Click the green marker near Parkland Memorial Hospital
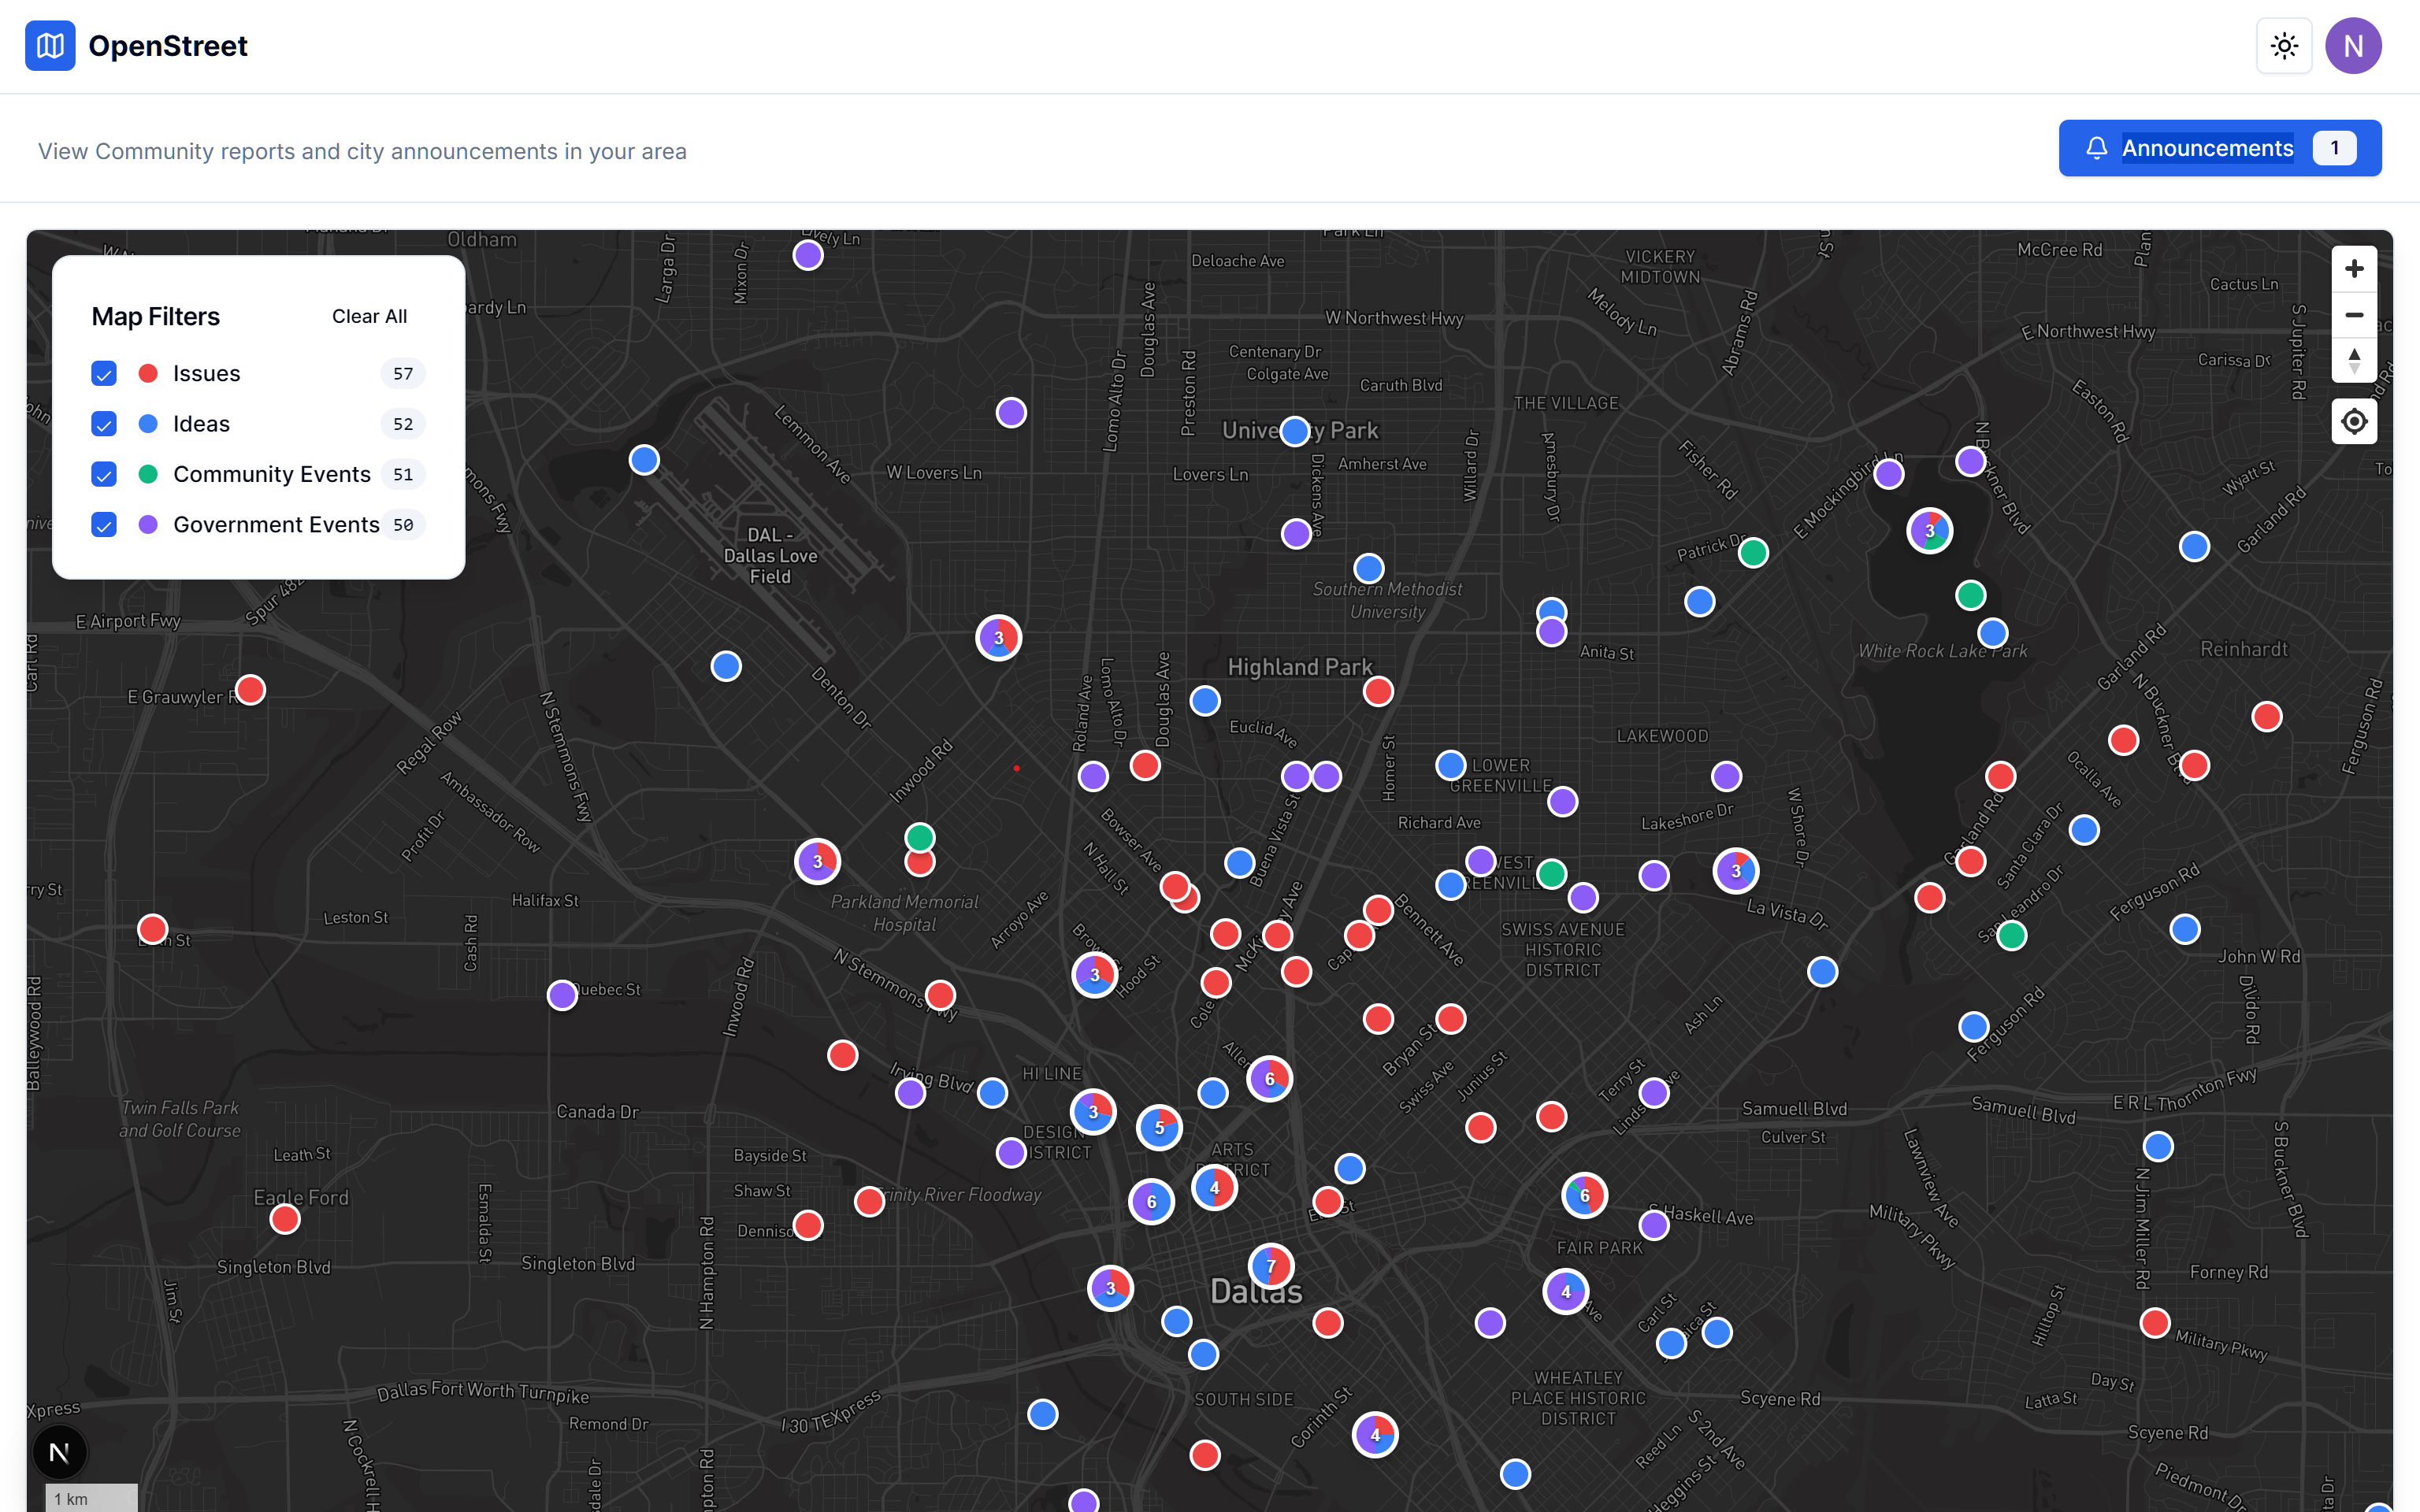The width and height of the screenshot is (2420, 1512). point(920,837)
